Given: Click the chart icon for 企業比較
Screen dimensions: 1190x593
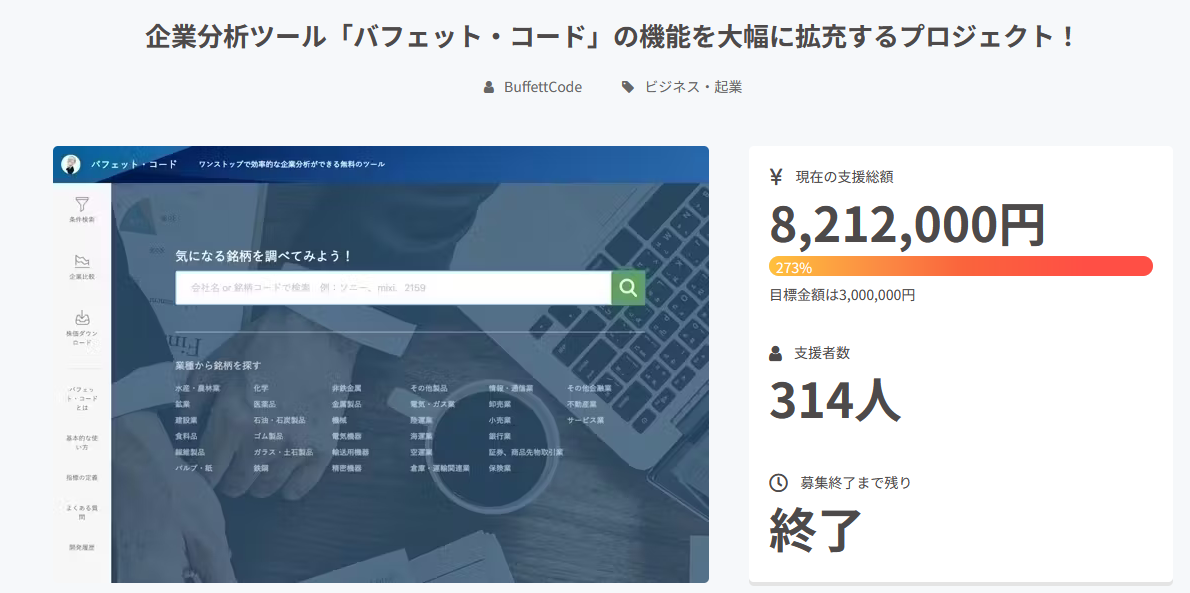Looking at the screenshot, I should (82, 261).
